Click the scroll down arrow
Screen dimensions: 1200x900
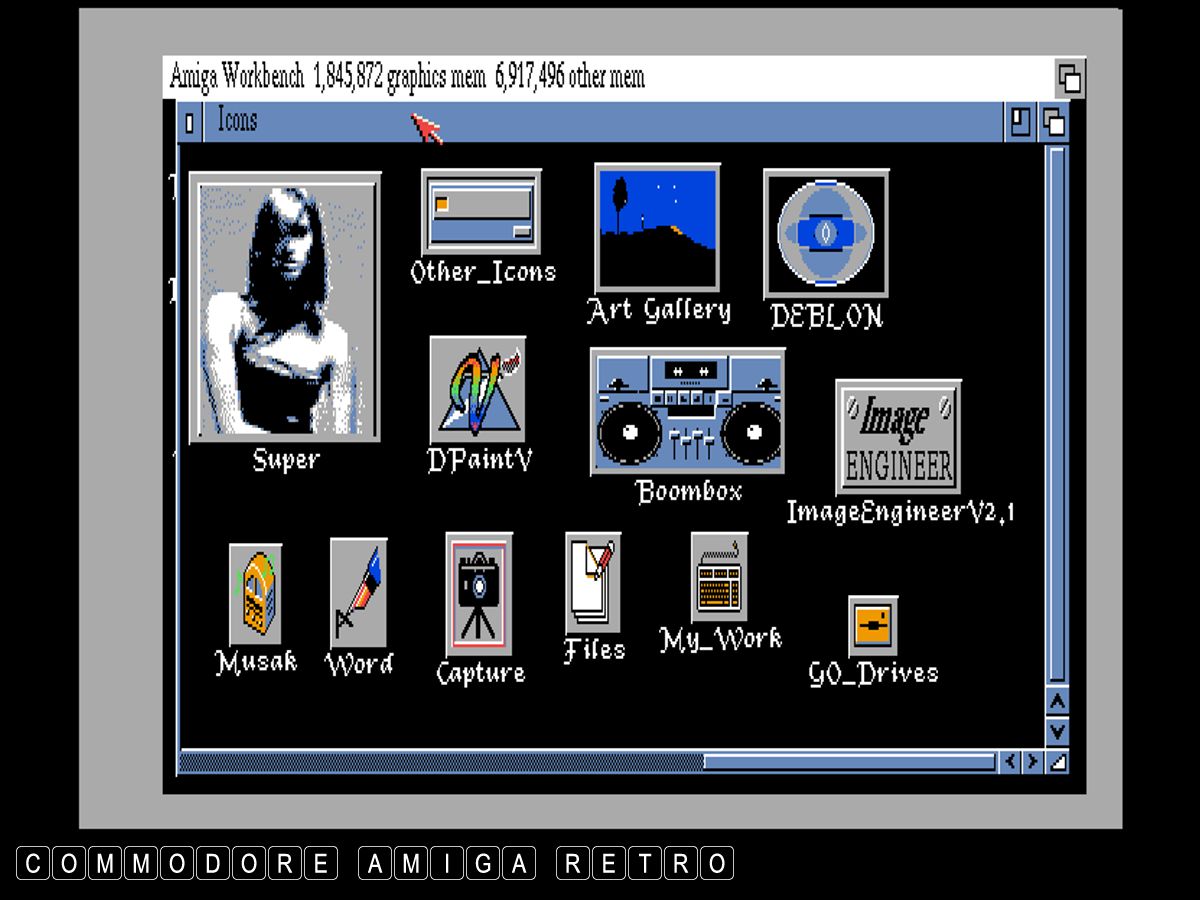1057,731
